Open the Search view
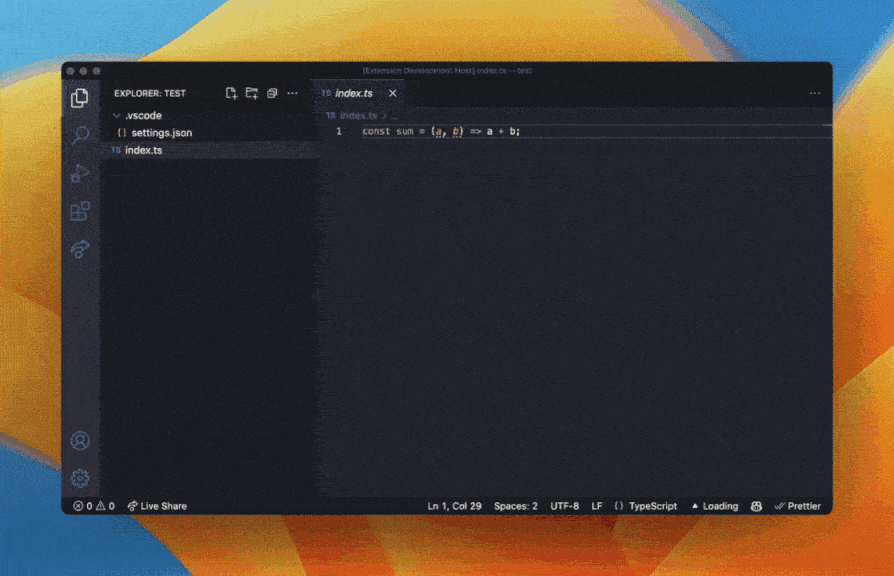 click(80, 134)
